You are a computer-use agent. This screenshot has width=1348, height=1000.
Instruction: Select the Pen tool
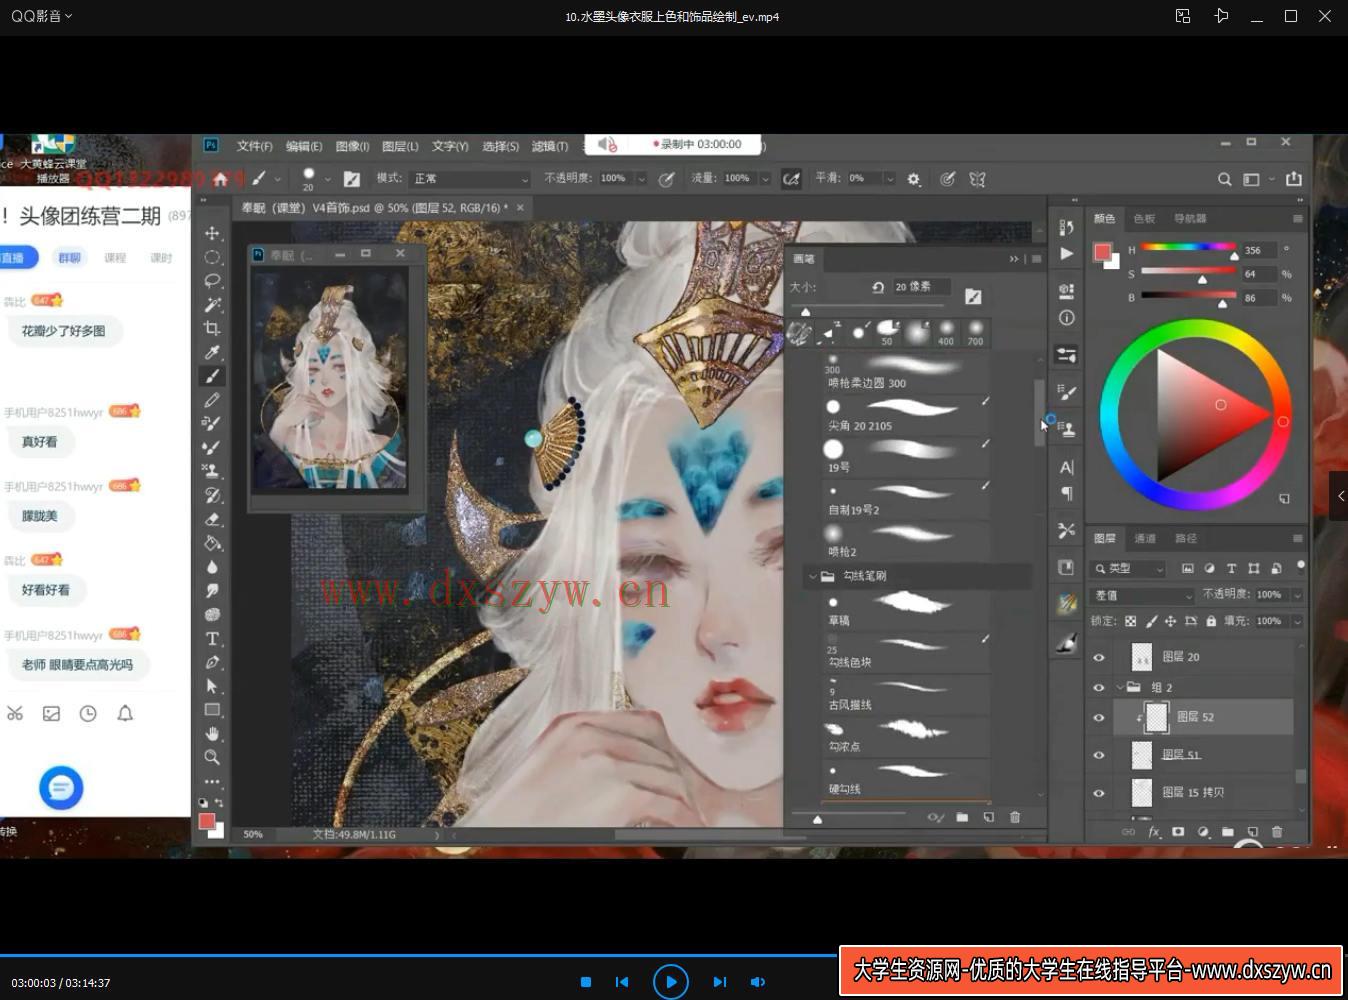(212, 662)
